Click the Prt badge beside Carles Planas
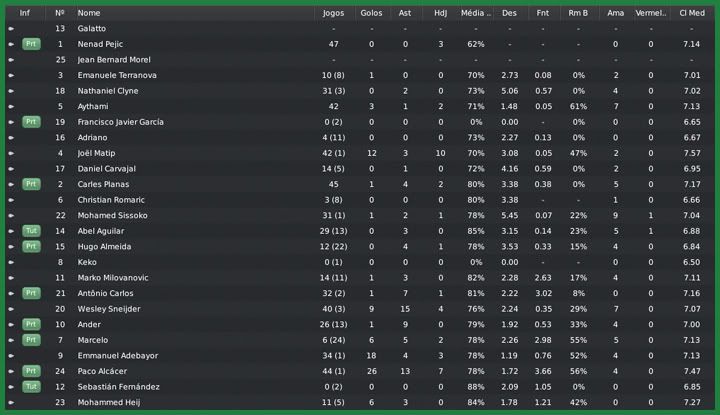 click(x=31, y=184)
